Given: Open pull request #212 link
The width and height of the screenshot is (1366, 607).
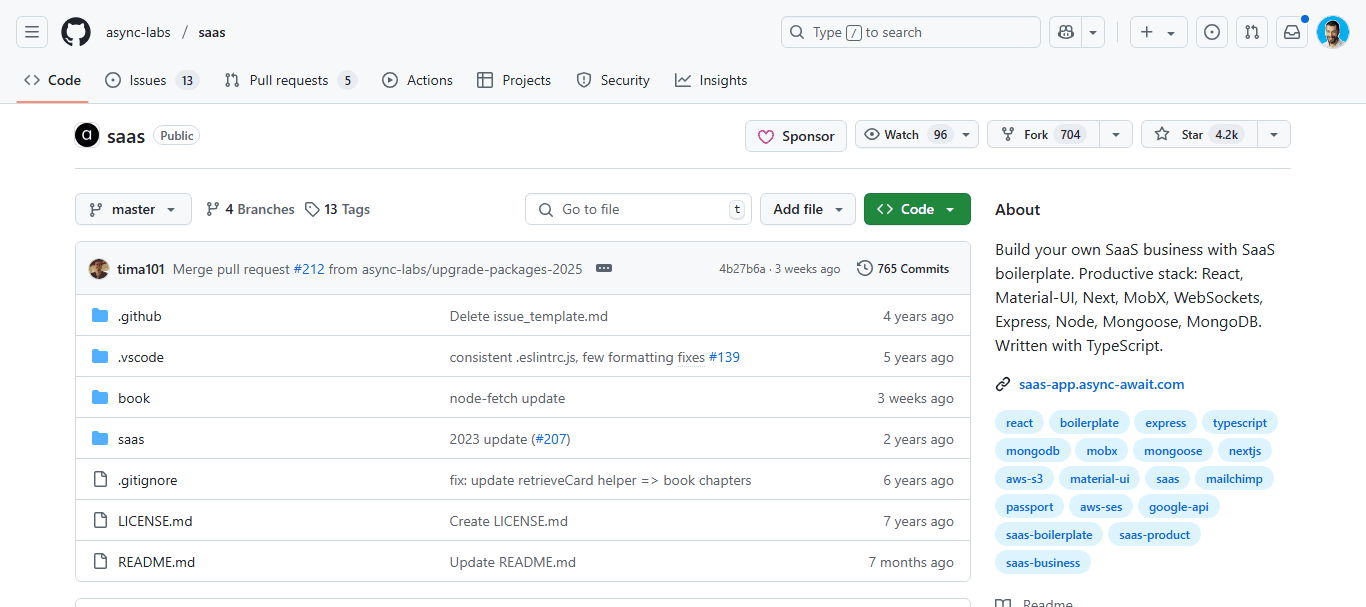Looking at the screenshot, I should (x=309, y=268).
